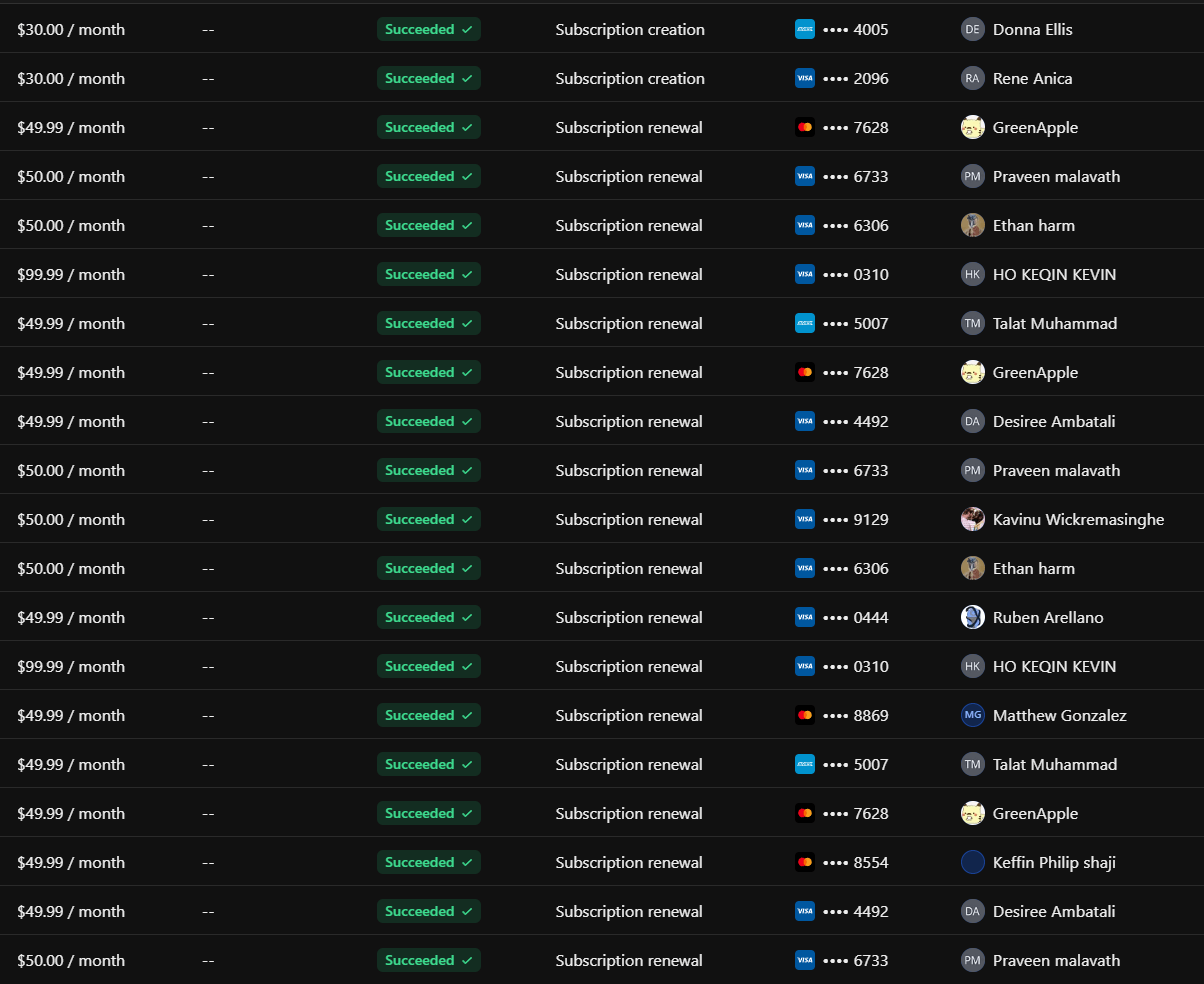
Task: Click Donna Ellis's DE avatar
Action: (x=973, y=30)
